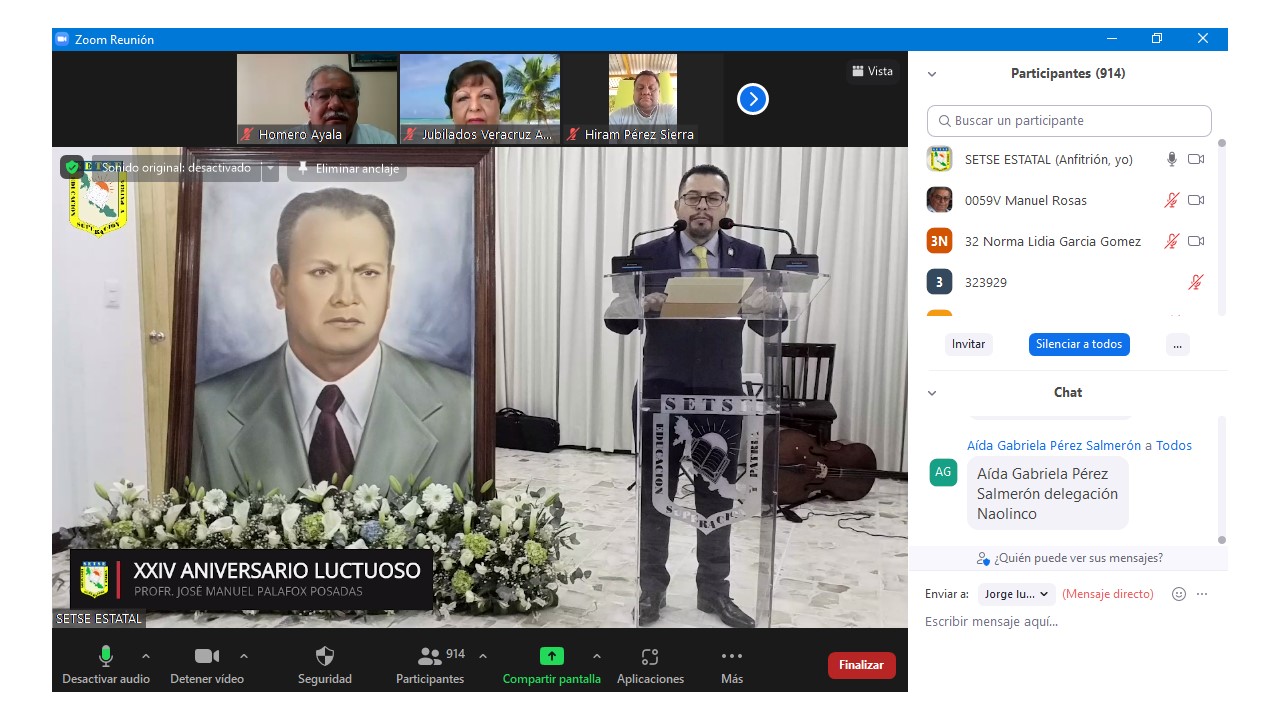Click Eliminar anclaje to unpin video

(x=347, y=169)
